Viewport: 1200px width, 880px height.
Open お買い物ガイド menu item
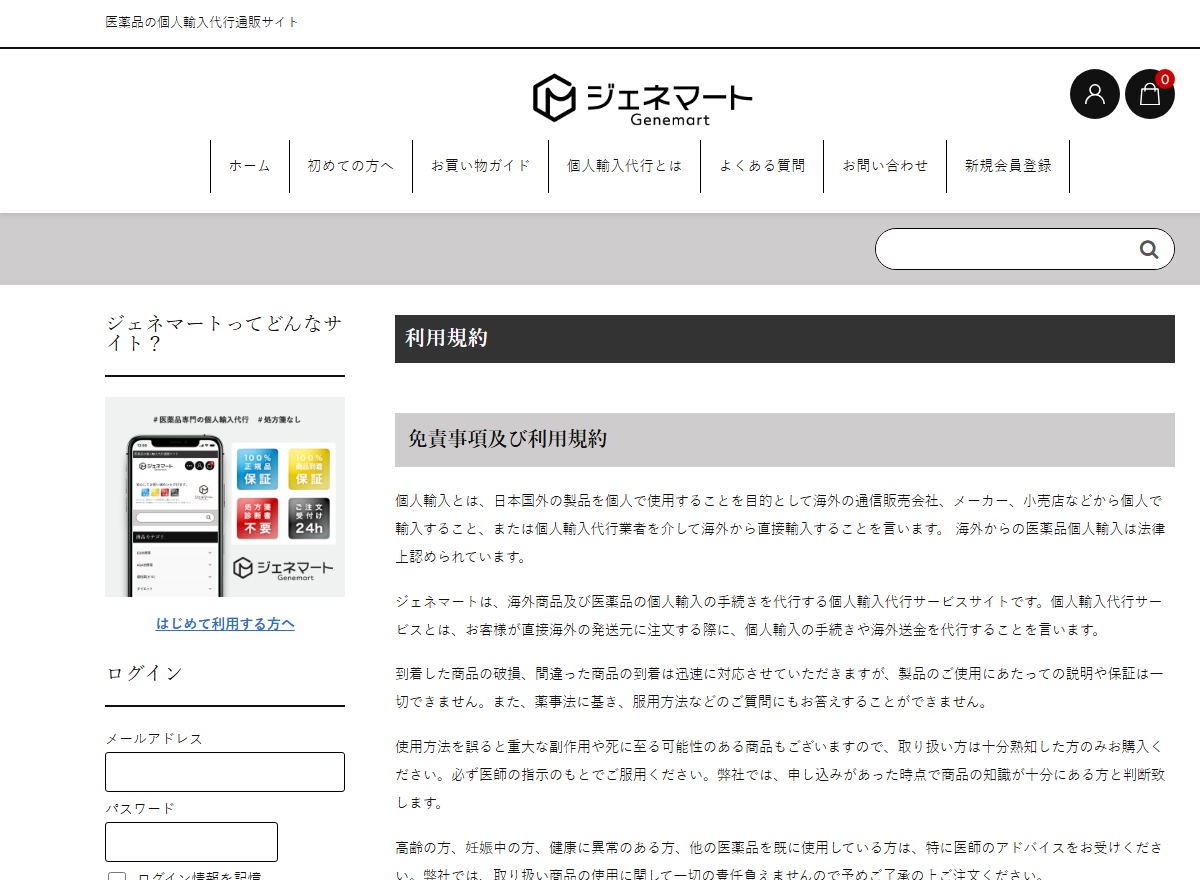481,166
